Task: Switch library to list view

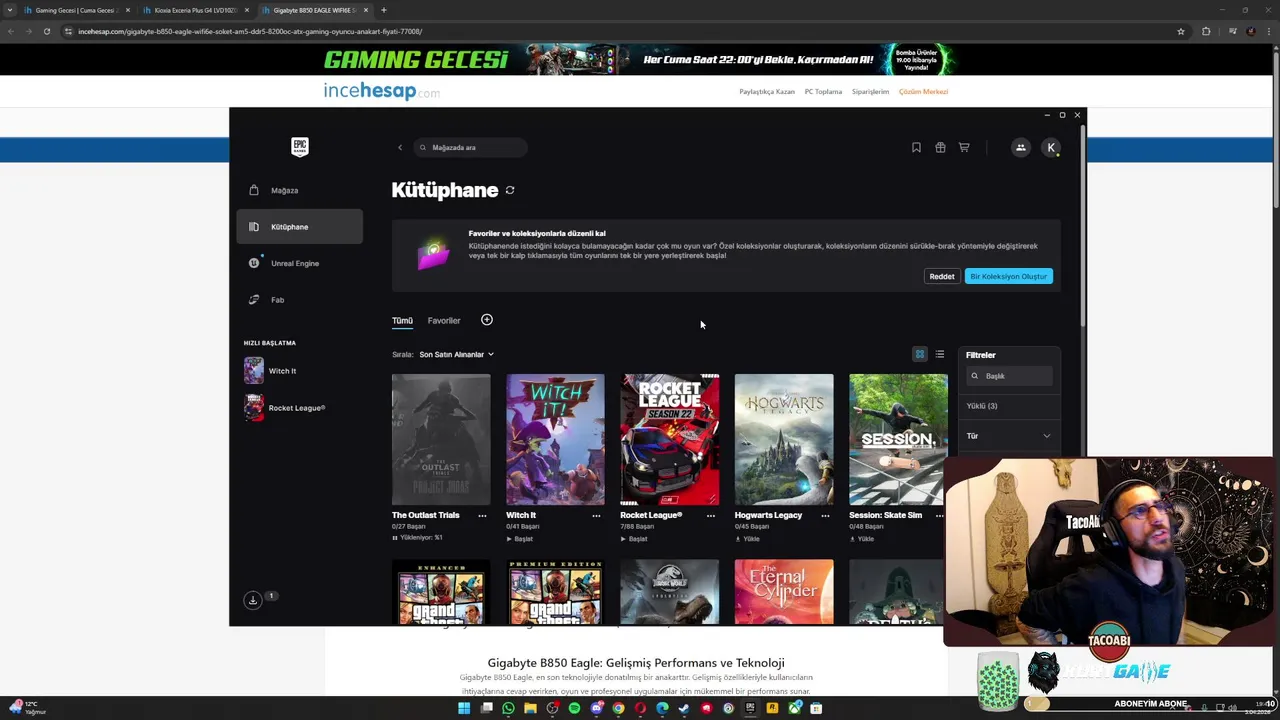Action: click(x=939, y=354)
